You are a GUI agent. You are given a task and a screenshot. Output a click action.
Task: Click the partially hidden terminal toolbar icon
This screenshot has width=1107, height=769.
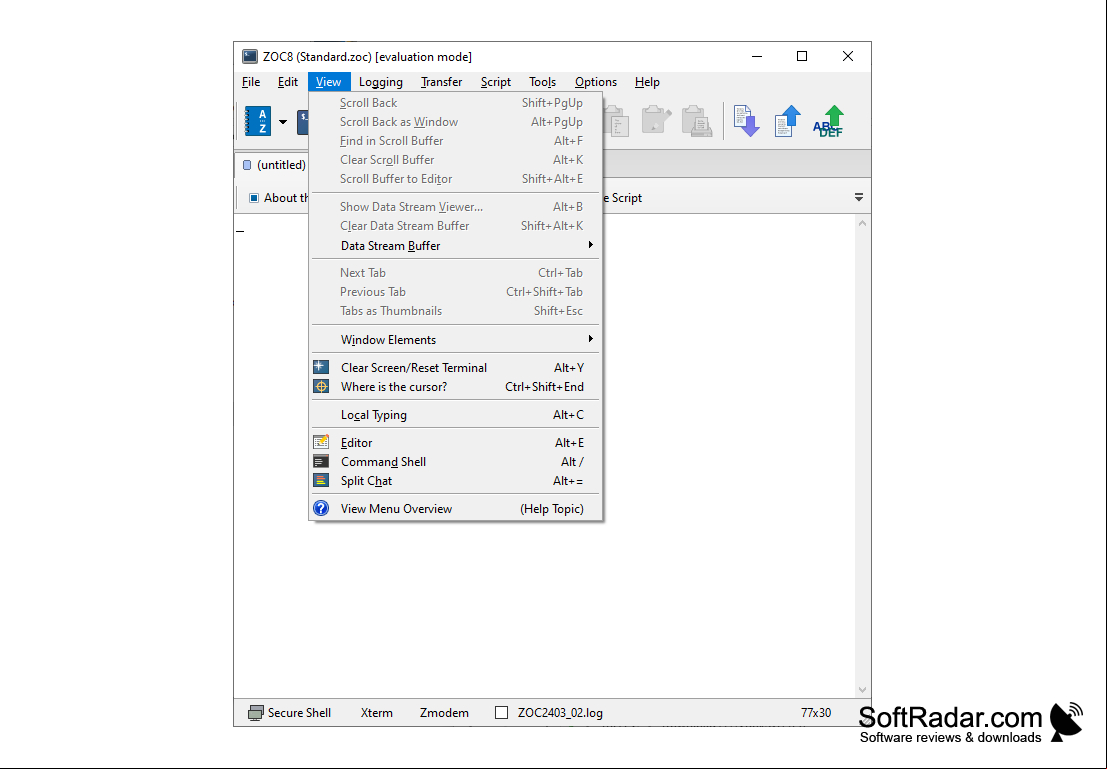click(302, 121)
